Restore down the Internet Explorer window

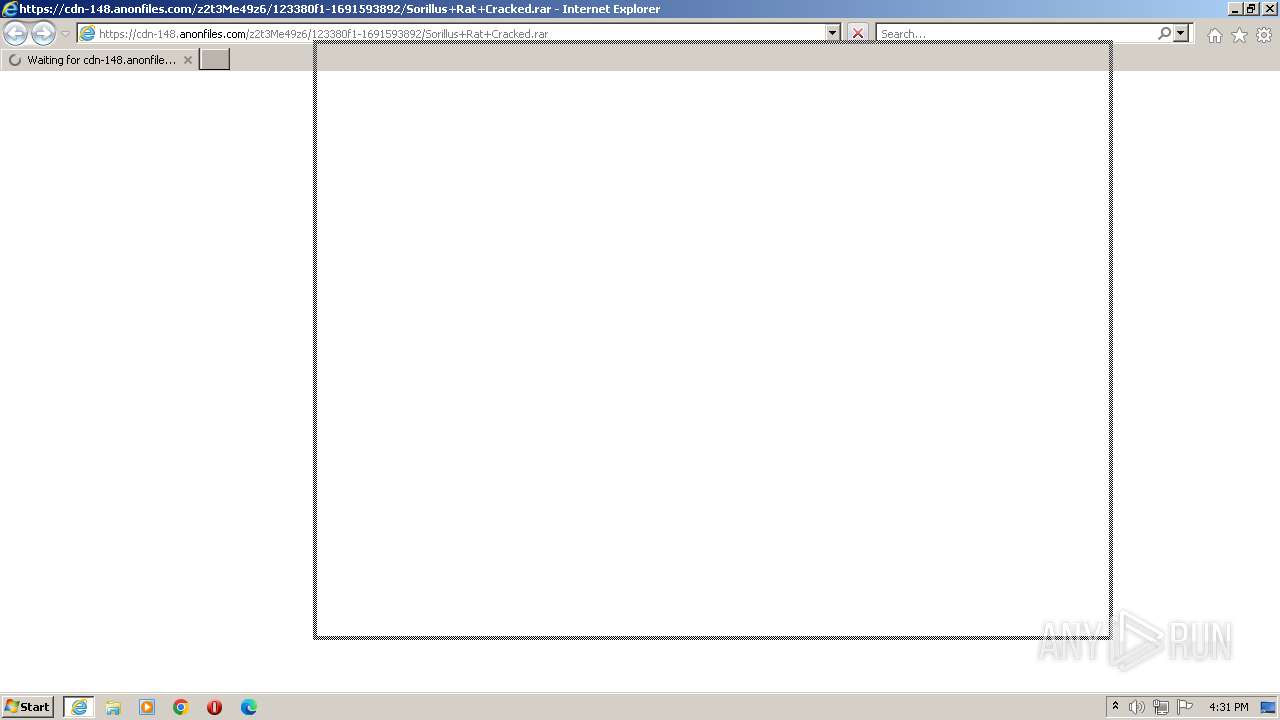point(1251,8)
